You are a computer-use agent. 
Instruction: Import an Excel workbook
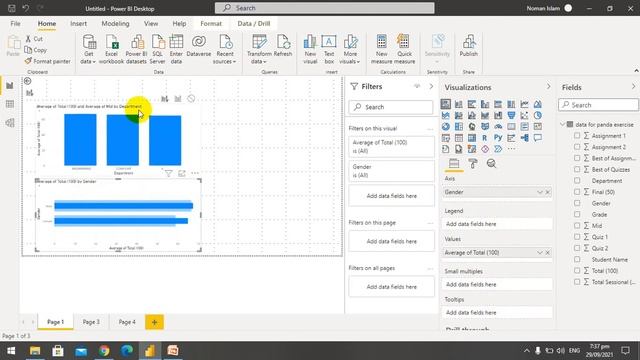tap(111, 49)
